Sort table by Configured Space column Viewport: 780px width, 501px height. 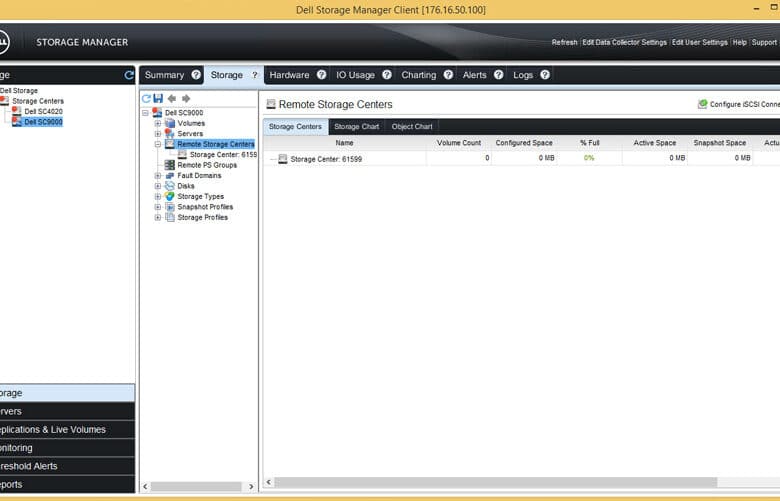(524, 143)
